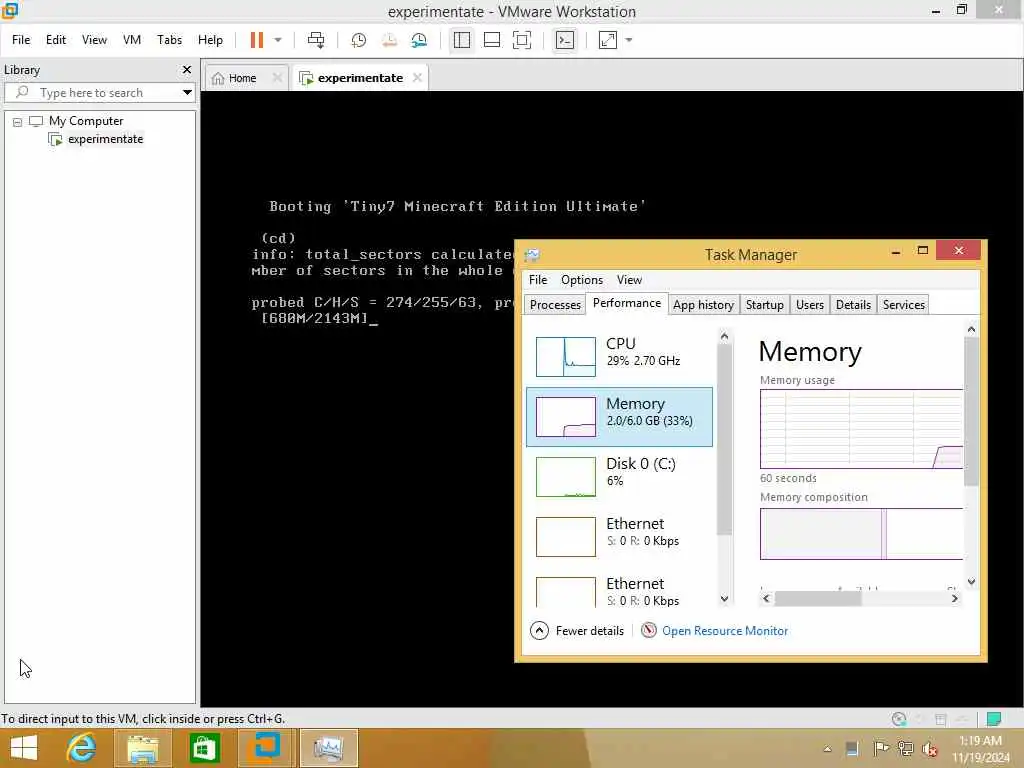Switch to the Startup tab
1024x768 pixels.
point(764,304)
